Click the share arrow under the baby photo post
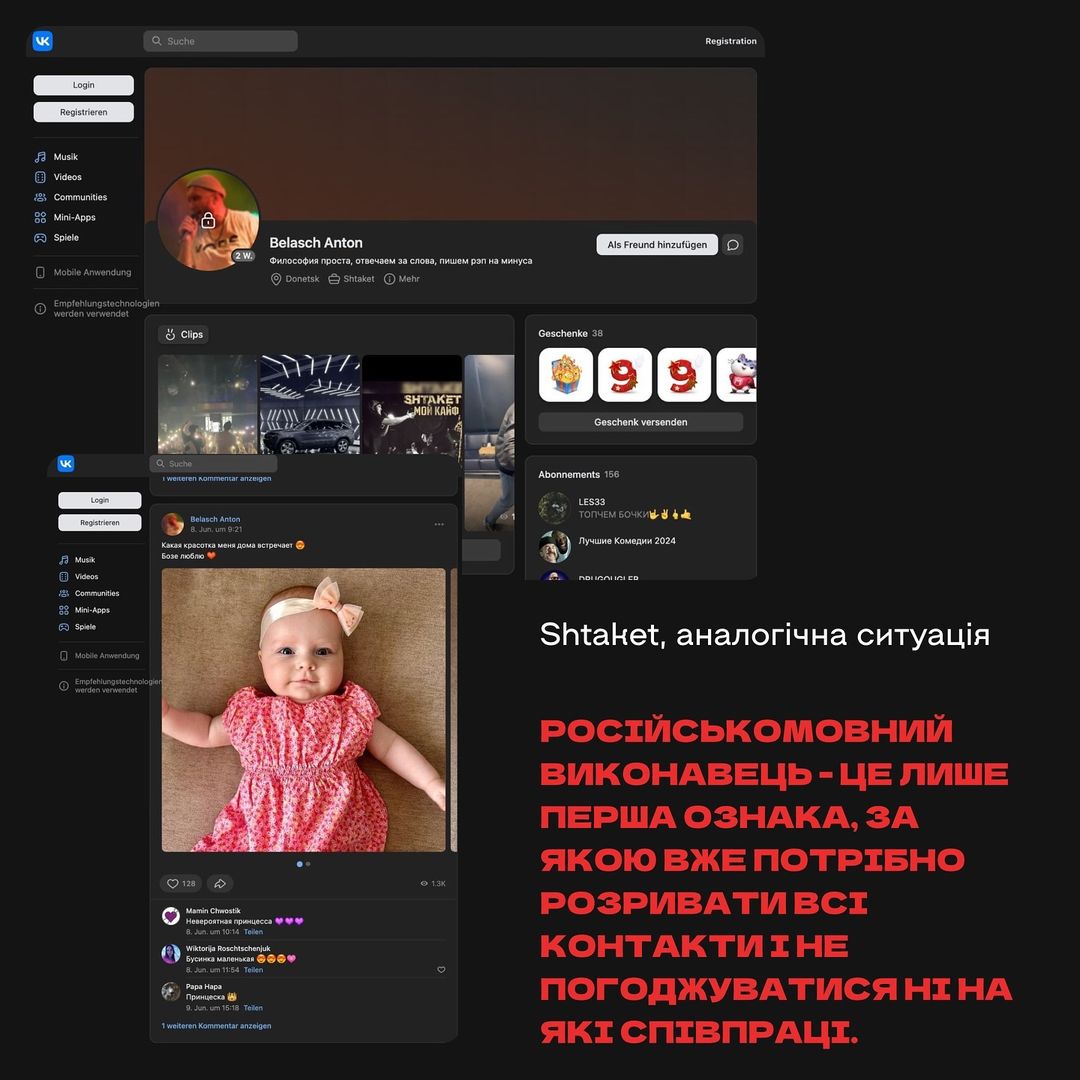Screen dimensions: 1080x1080 219,883
